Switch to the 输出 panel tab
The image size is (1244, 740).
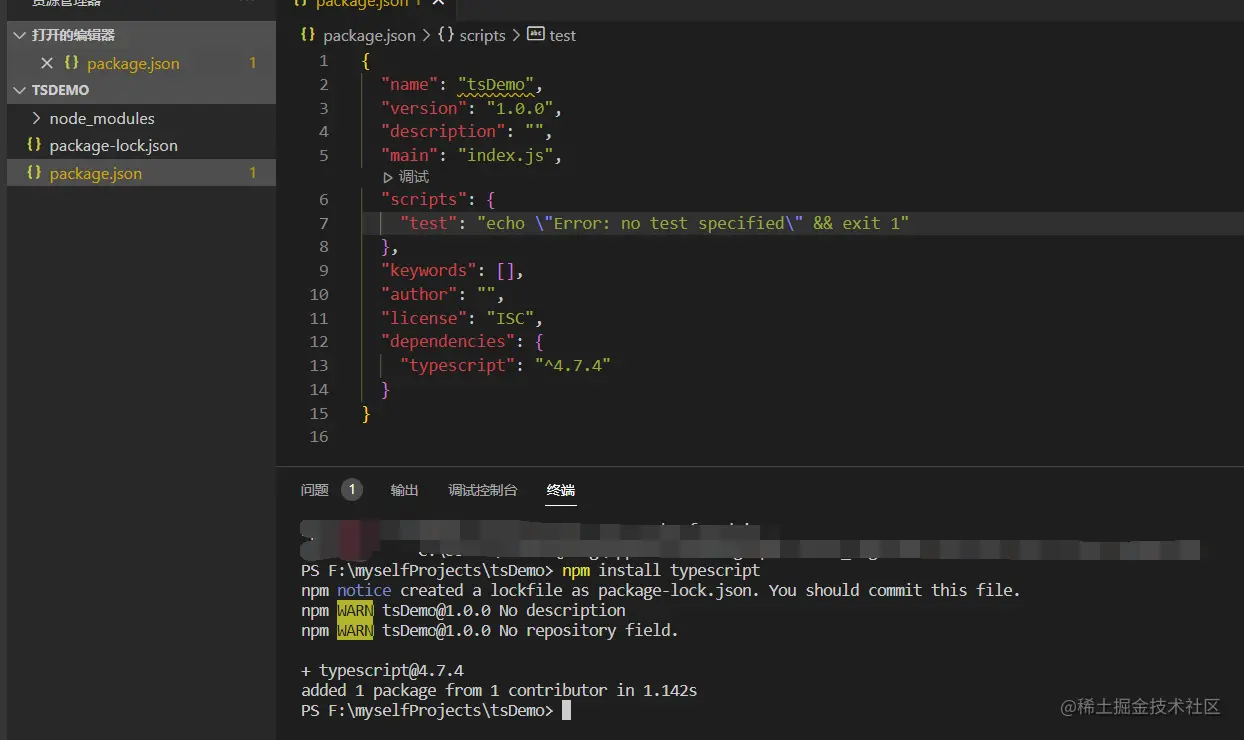[x=405, y=490]
